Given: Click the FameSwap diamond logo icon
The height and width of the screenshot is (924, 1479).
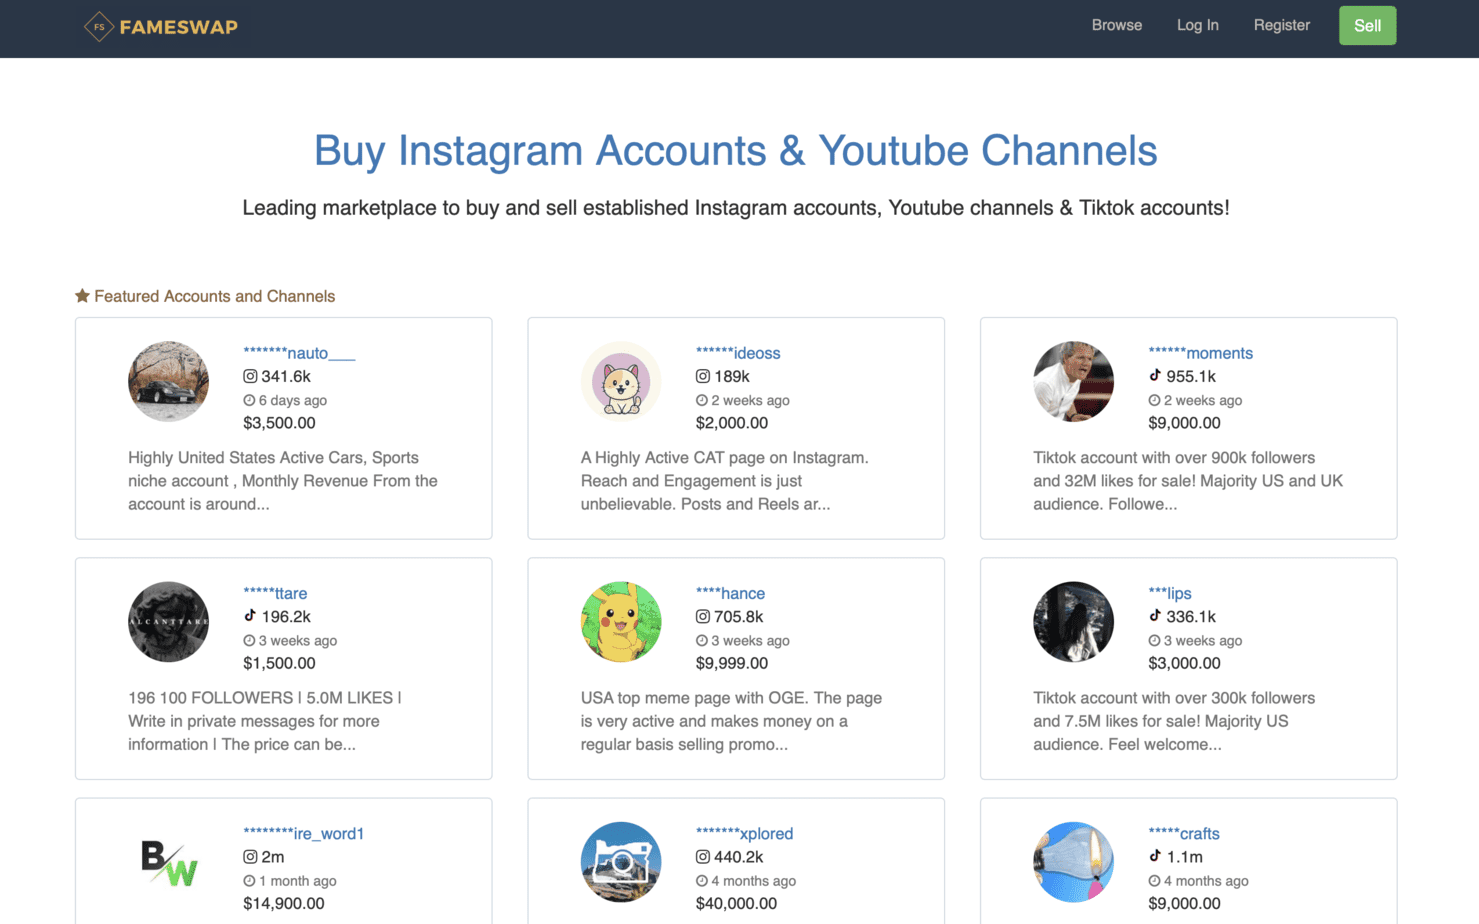Looking at the screenshot, I should [98, 26].
